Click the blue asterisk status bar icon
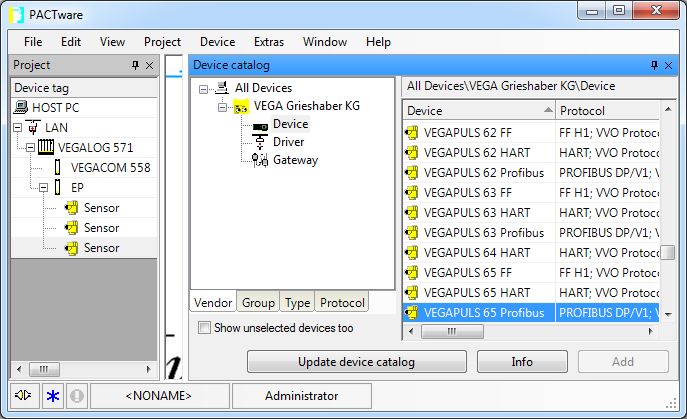The width and height of the screenshot is (687, 419). [x=53, y=396]
